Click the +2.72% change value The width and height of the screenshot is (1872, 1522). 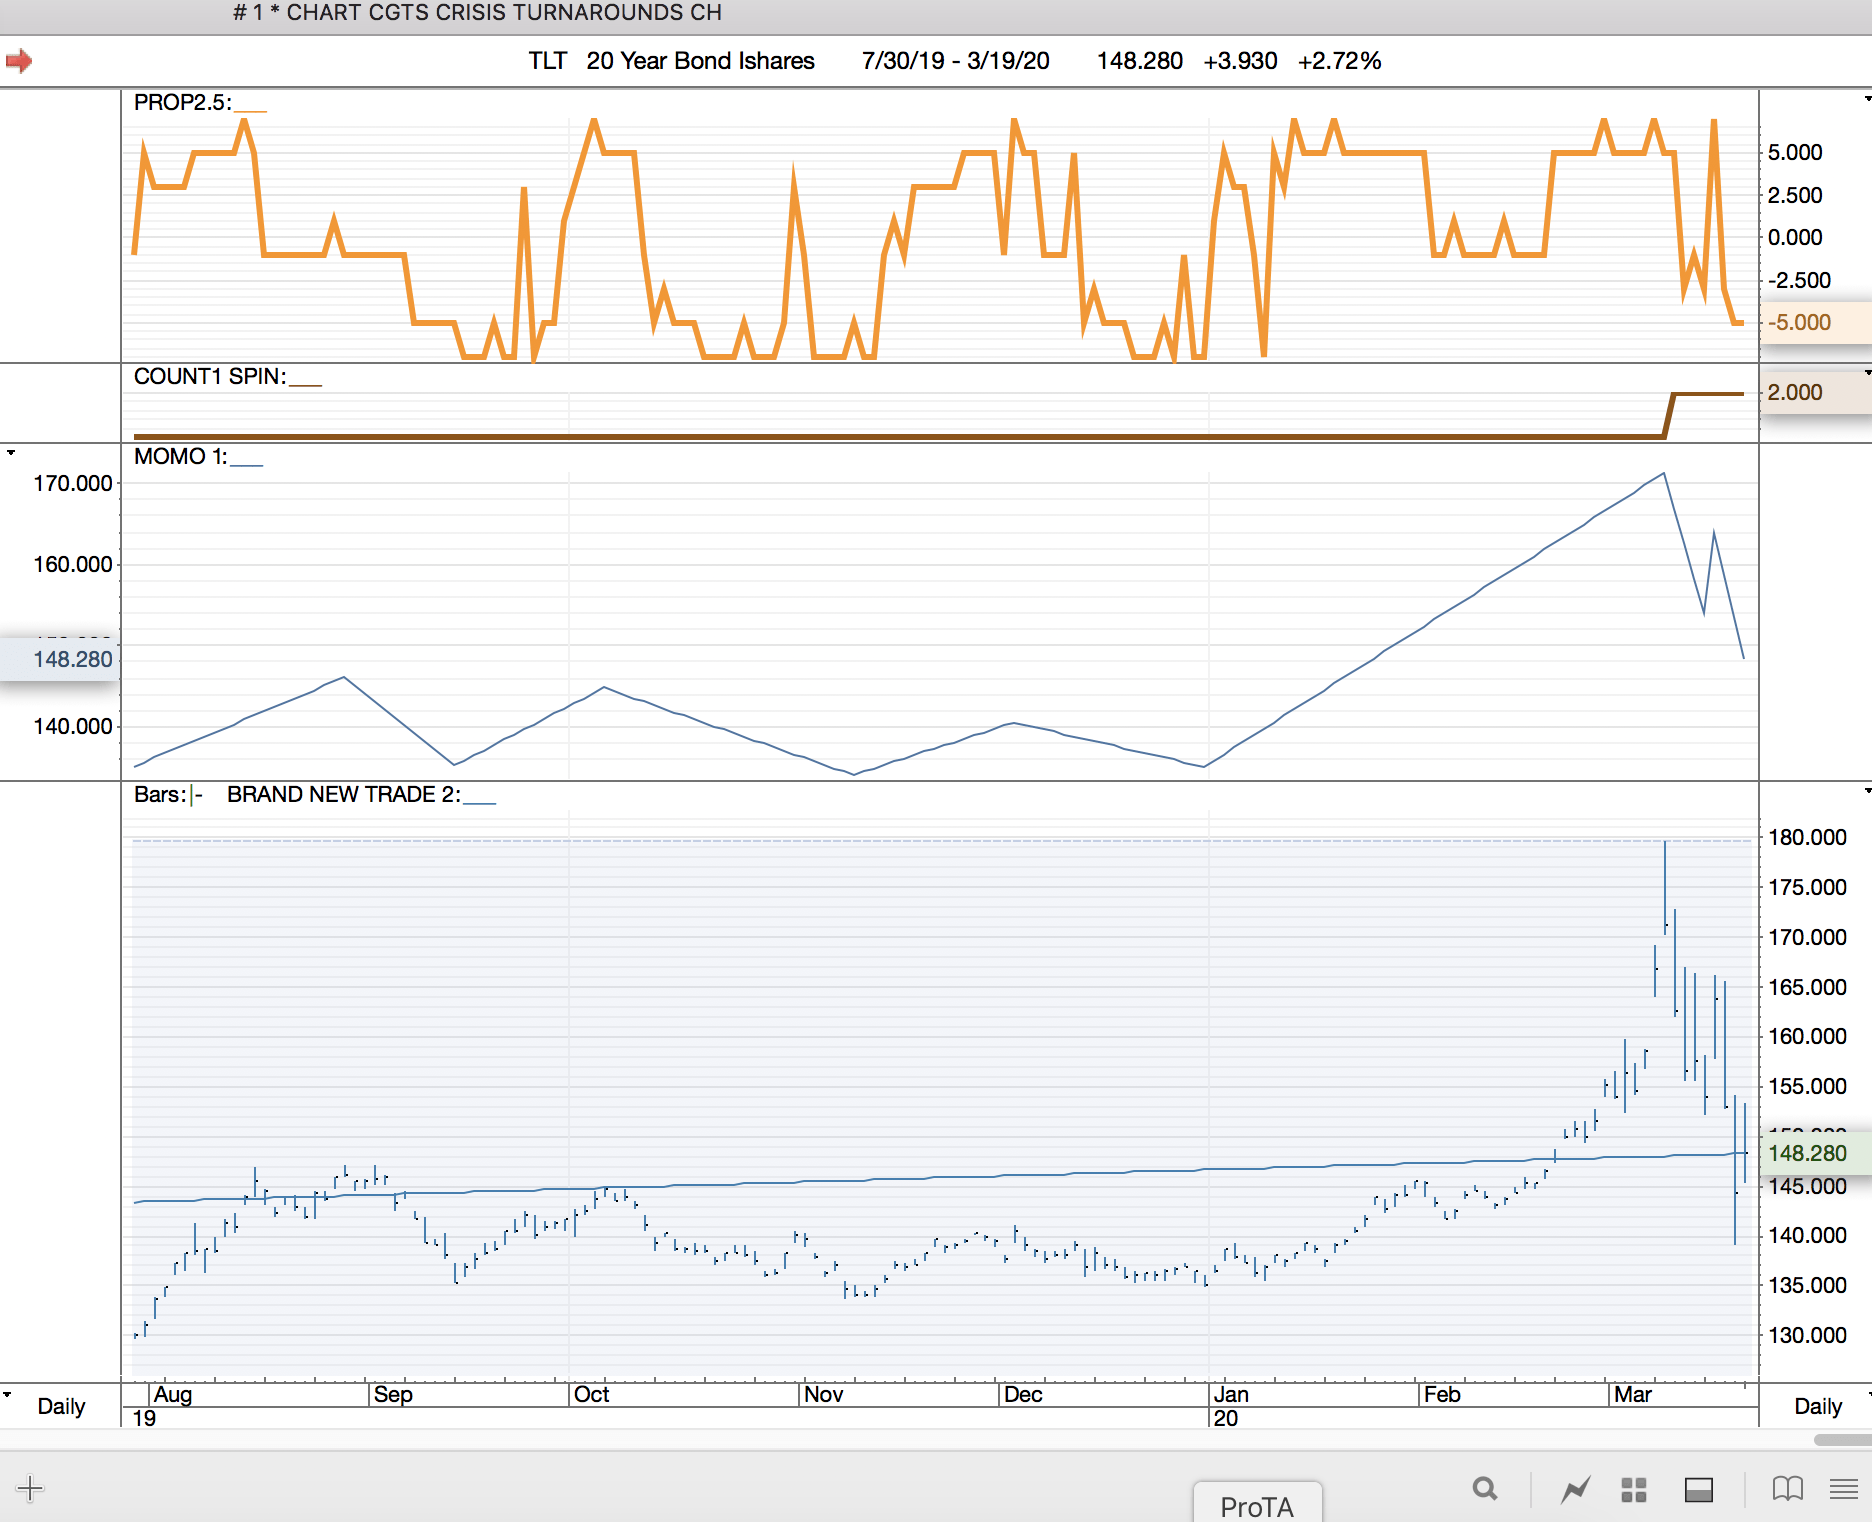point(1339,61)
